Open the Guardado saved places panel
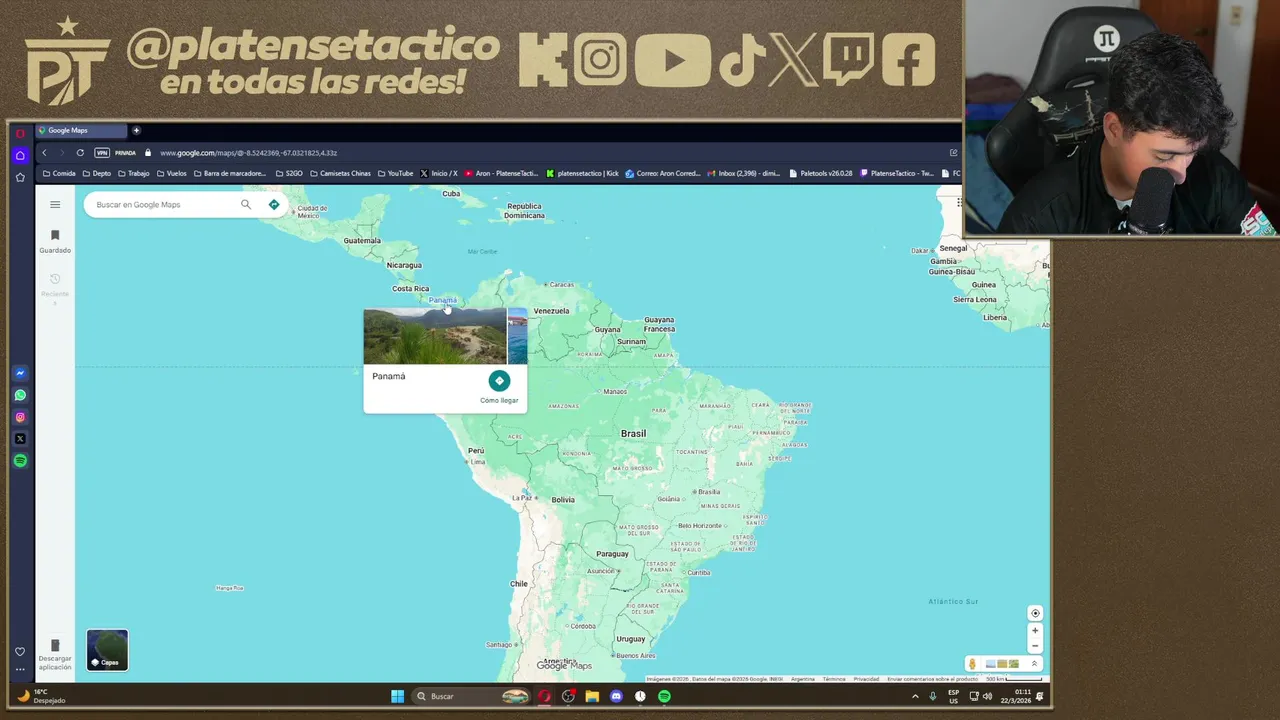Image resolution: width=1280 pixels, height=720 pixels. [55, 241]
